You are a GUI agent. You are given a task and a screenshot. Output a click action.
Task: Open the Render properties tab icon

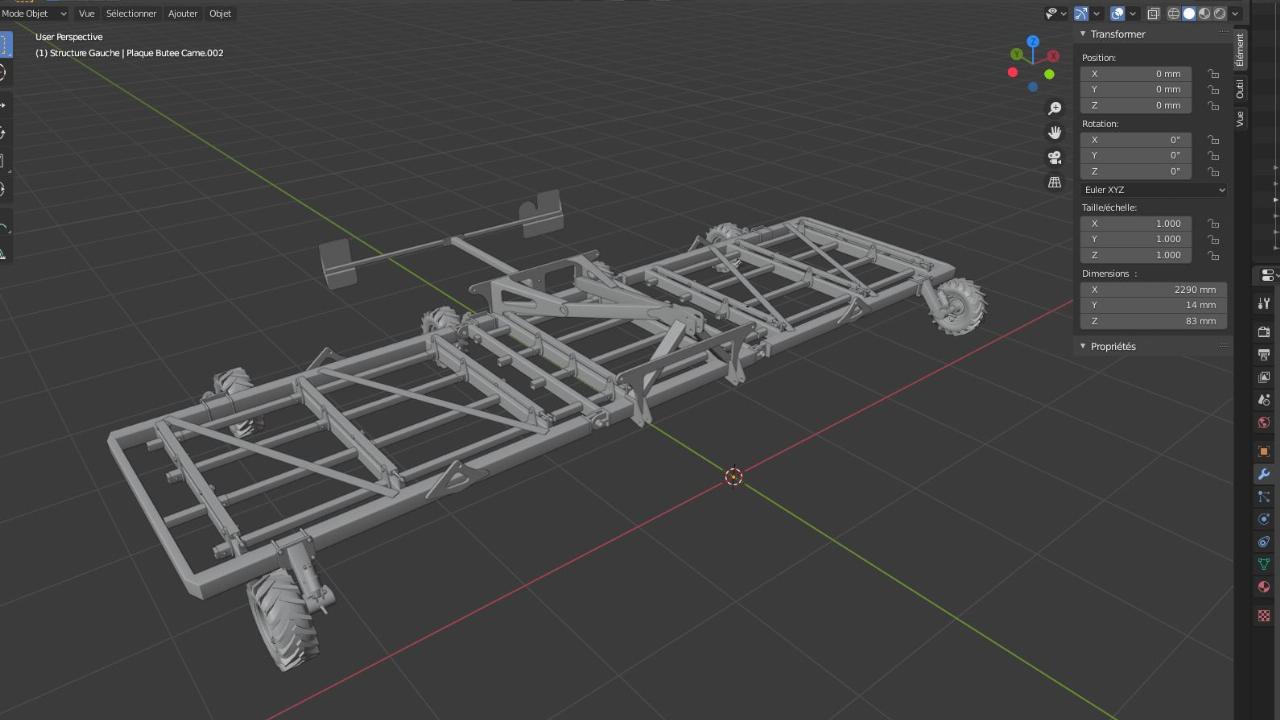click(1264, 332)
